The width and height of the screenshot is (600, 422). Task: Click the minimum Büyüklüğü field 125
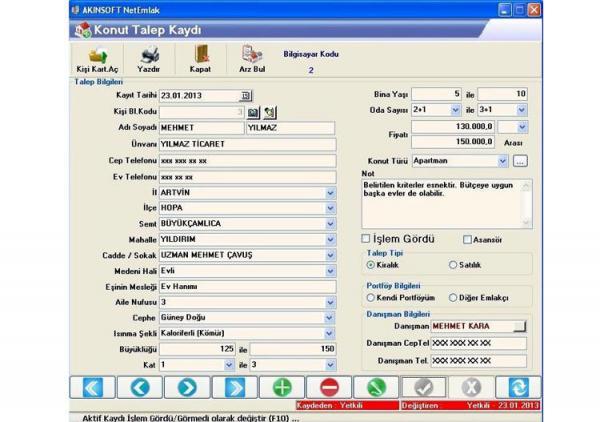point(197,349)
